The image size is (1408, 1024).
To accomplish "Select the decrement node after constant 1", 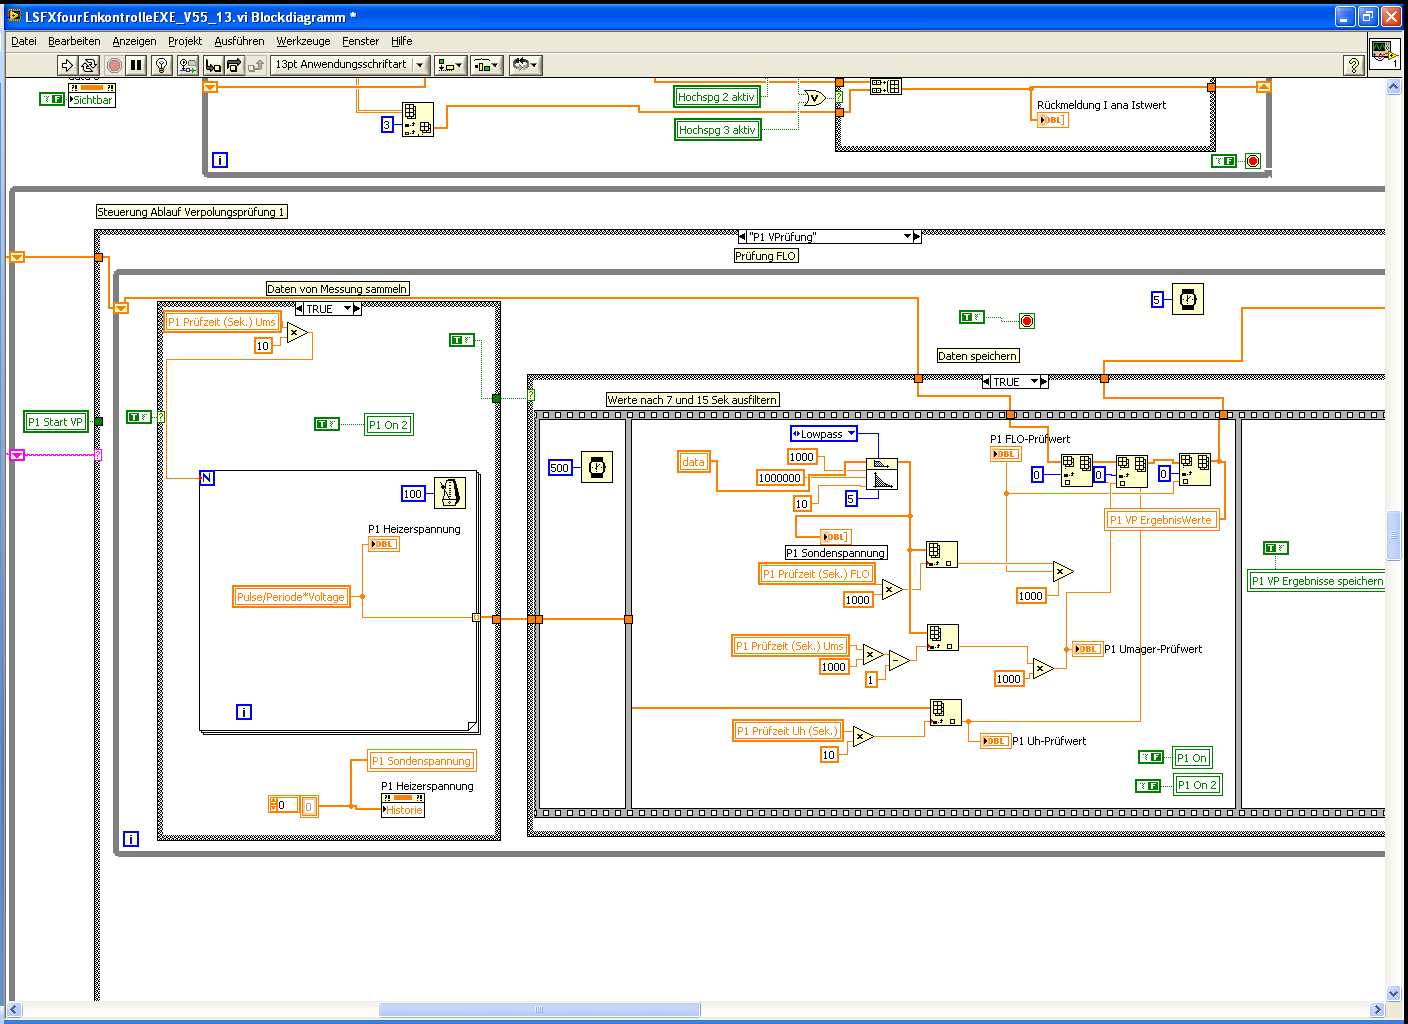I will 899,659.
